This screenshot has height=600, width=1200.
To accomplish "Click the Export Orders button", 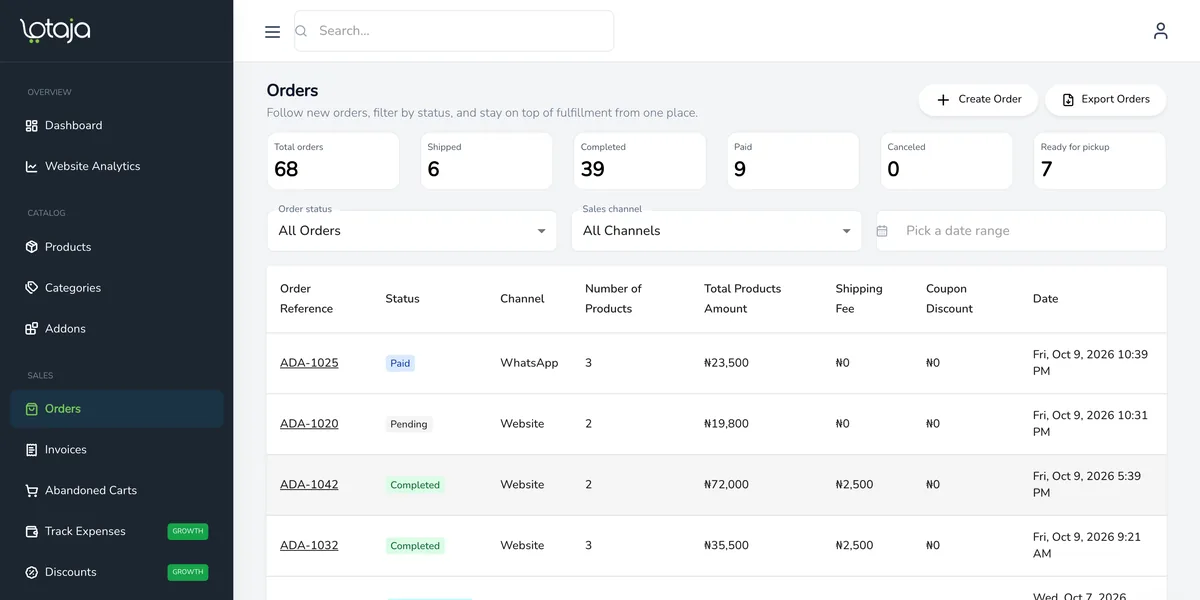I will point(1105,100).
